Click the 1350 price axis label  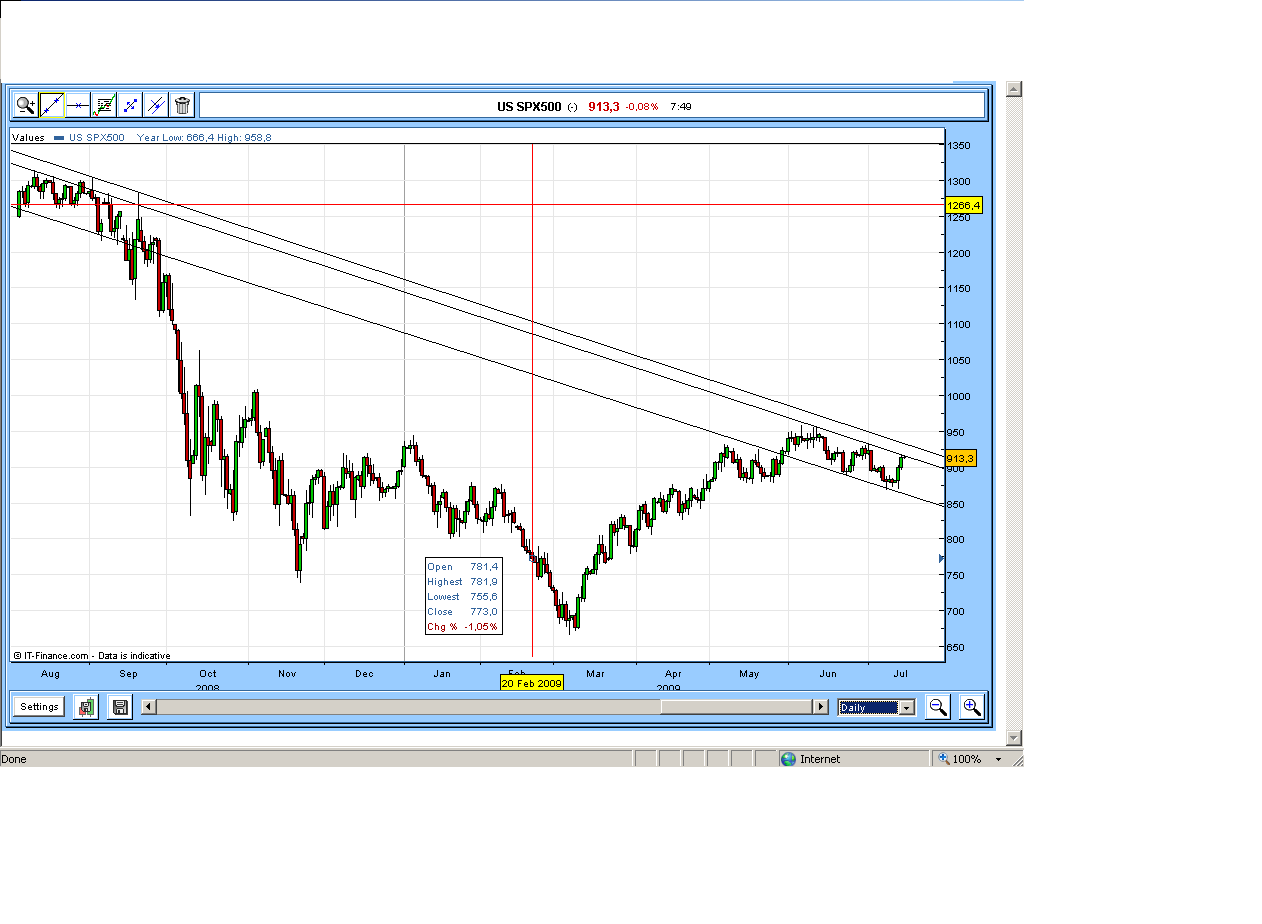960,146
